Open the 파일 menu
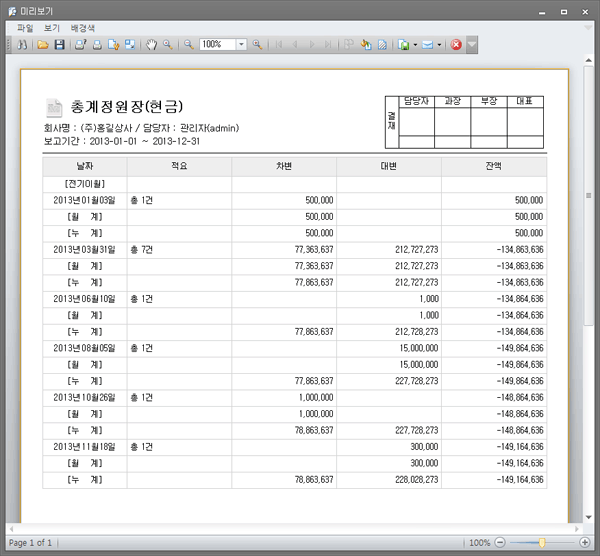600x556 pixels. tap(25, 28)
